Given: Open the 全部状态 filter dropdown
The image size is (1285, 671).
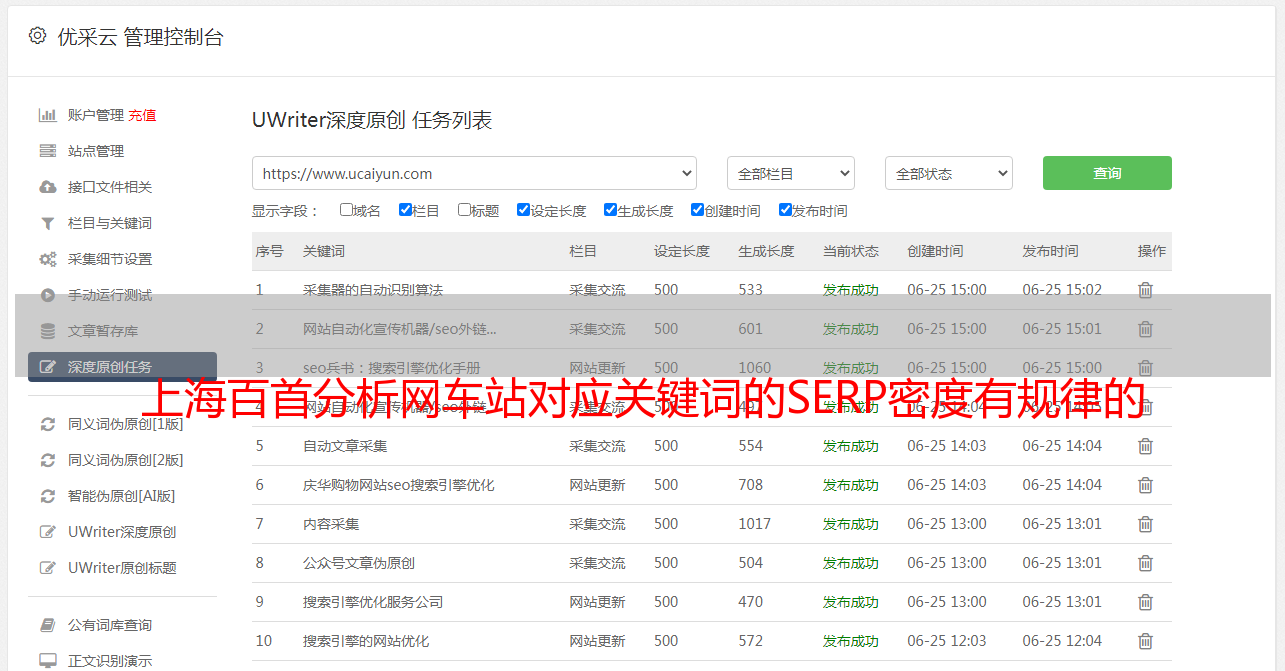Looking at the screenshot, I should pyautogui.click(x=948, y=173).
